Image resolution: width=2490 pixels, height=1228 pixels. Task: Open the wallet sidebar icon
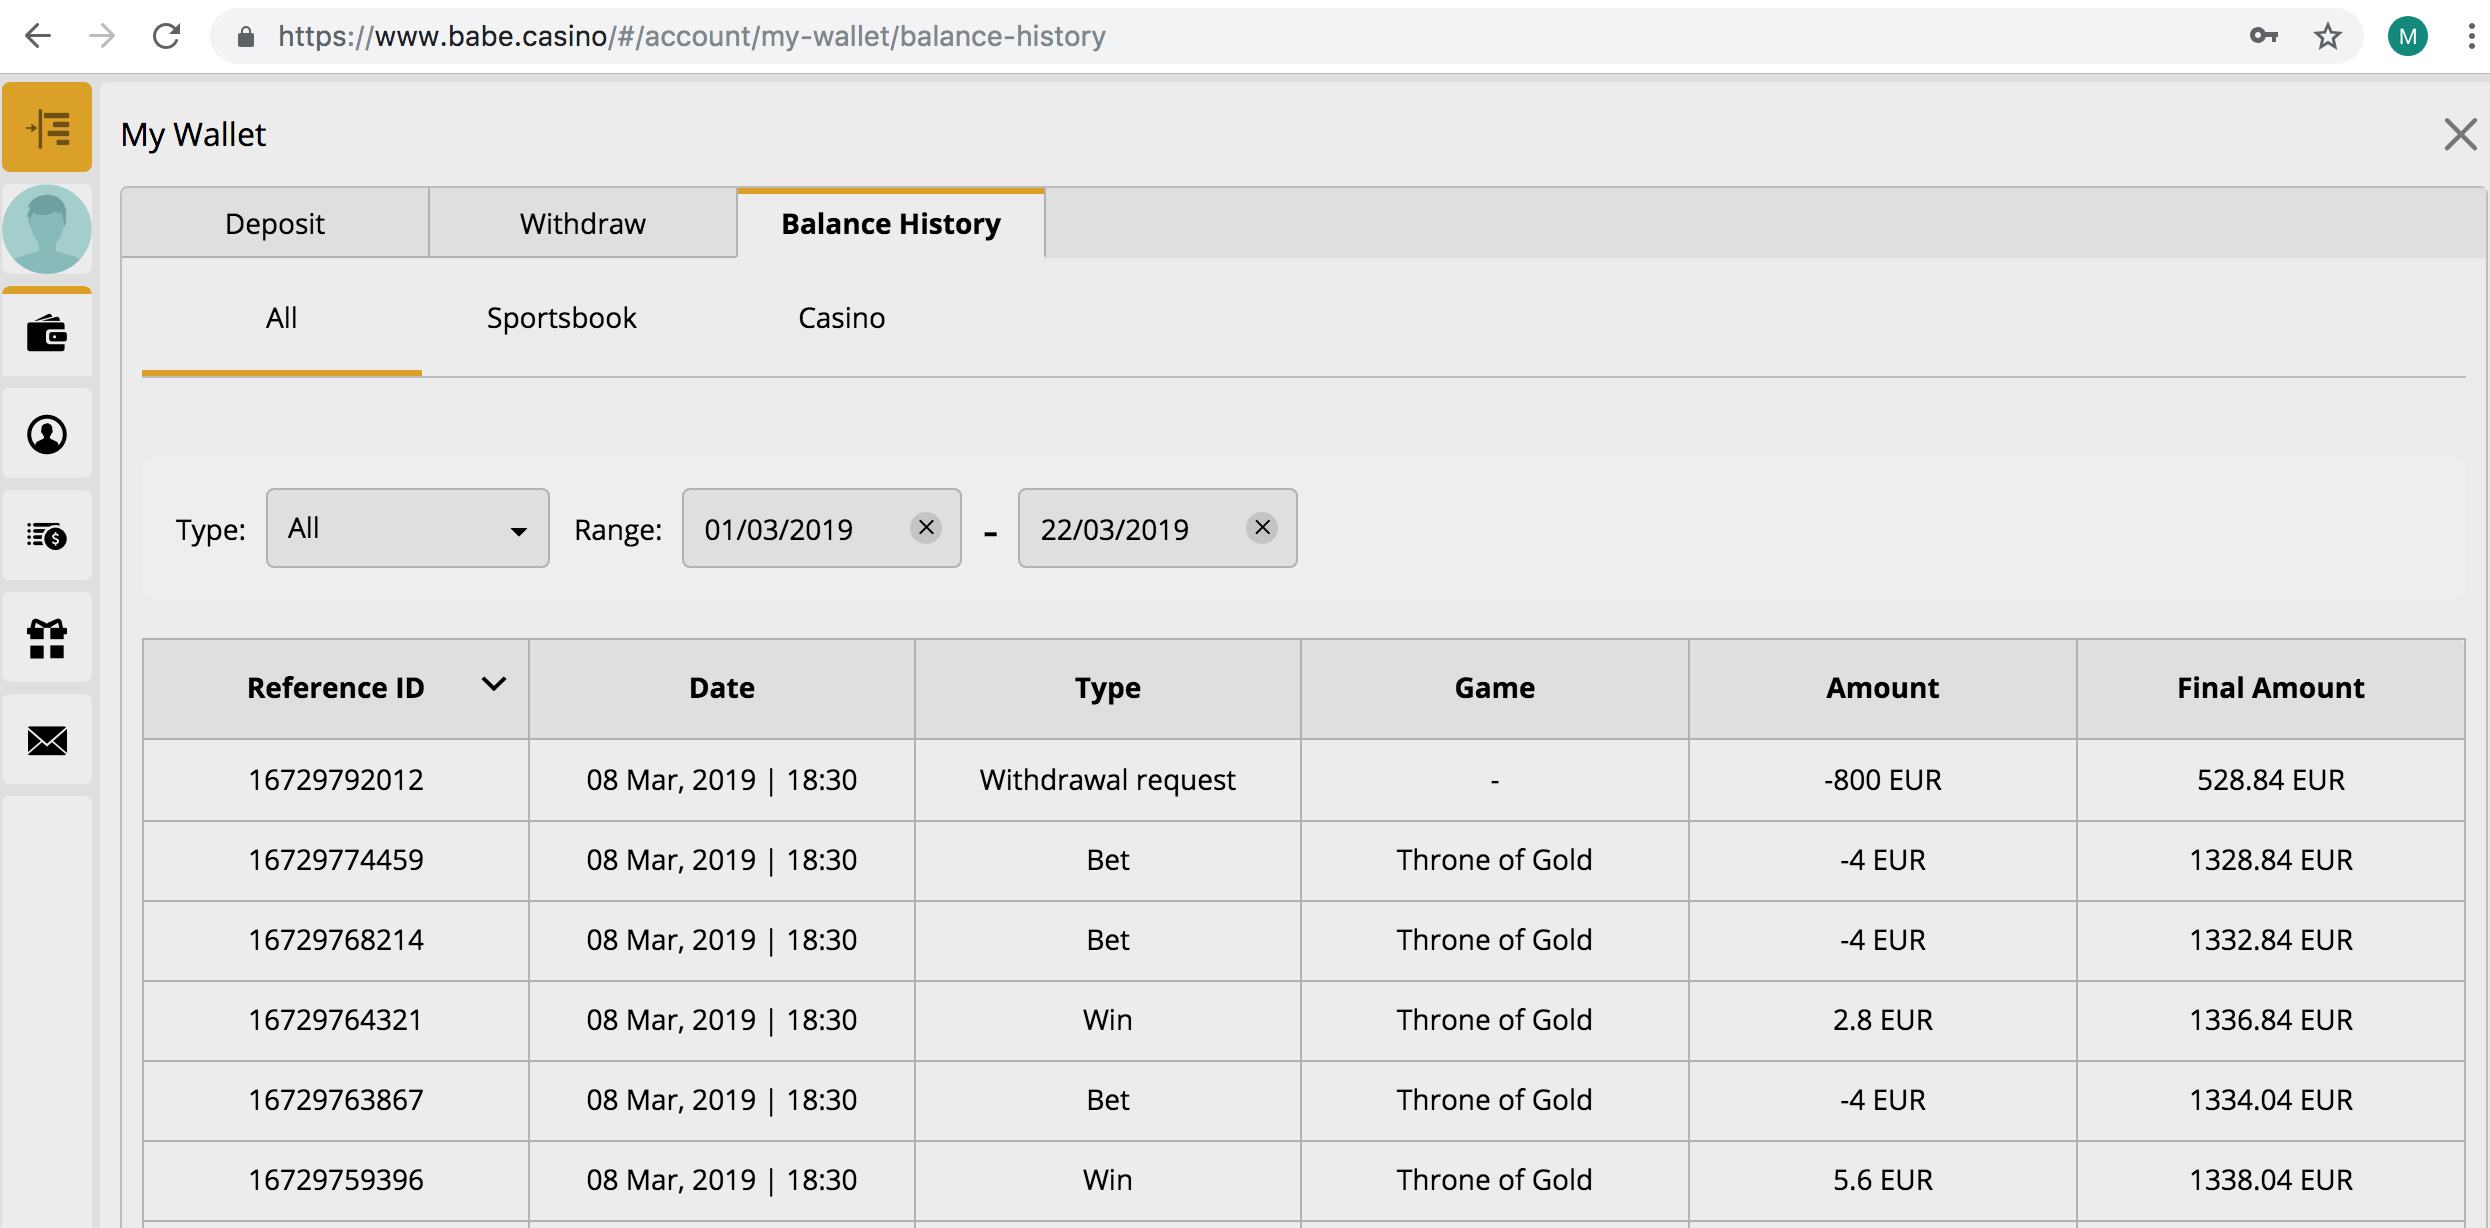[47, 333]
